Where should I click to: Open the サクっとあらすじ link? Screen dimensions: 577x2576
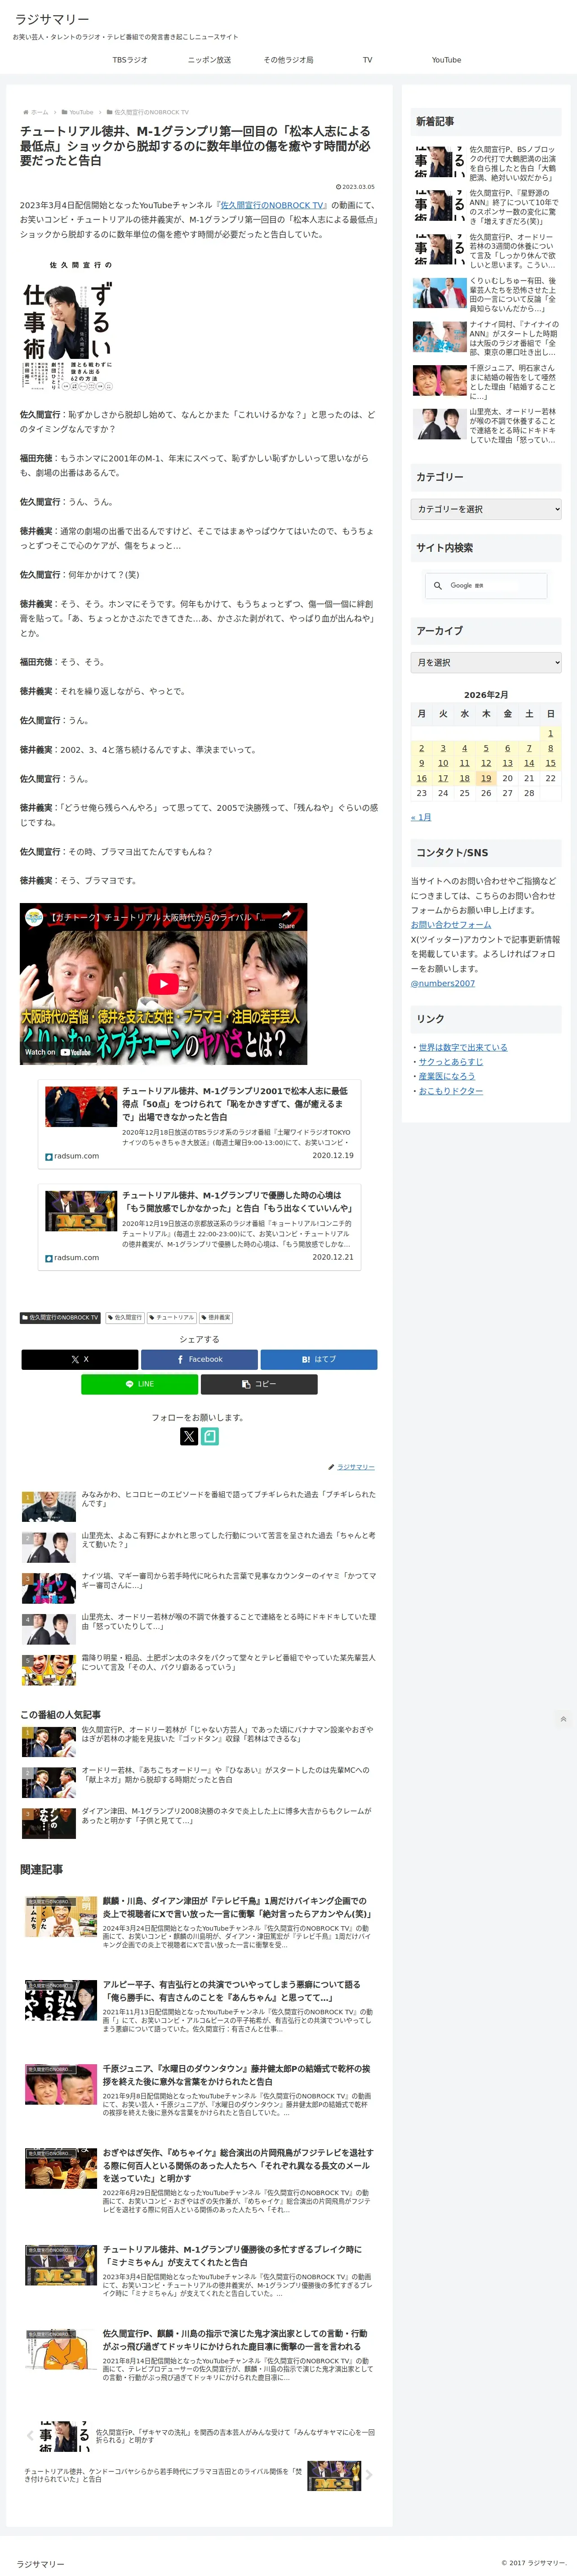point(451,1062)
